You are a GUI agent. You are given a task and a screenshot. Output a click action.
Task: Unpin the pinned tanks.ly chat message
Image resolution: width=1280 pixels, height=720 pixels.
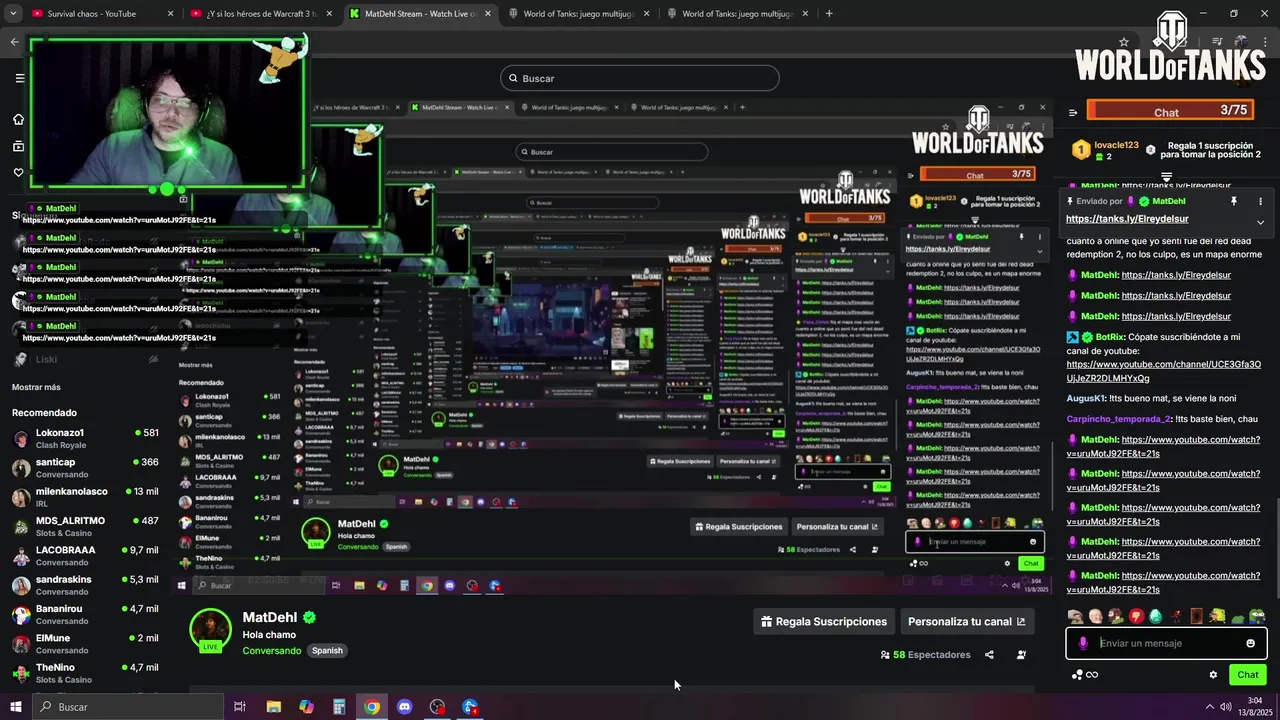(x=1233, y=201)
